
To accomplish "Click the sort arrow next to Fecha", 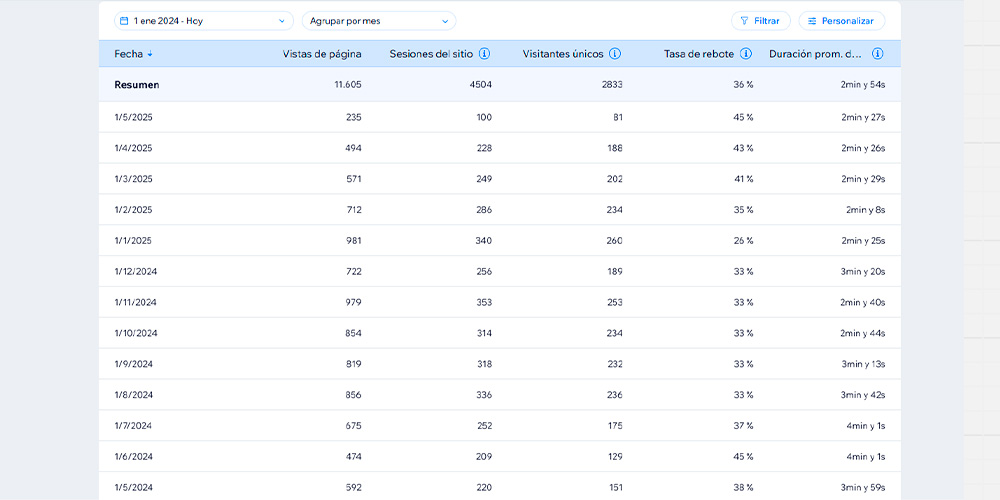I will click(x=150, y=54).
